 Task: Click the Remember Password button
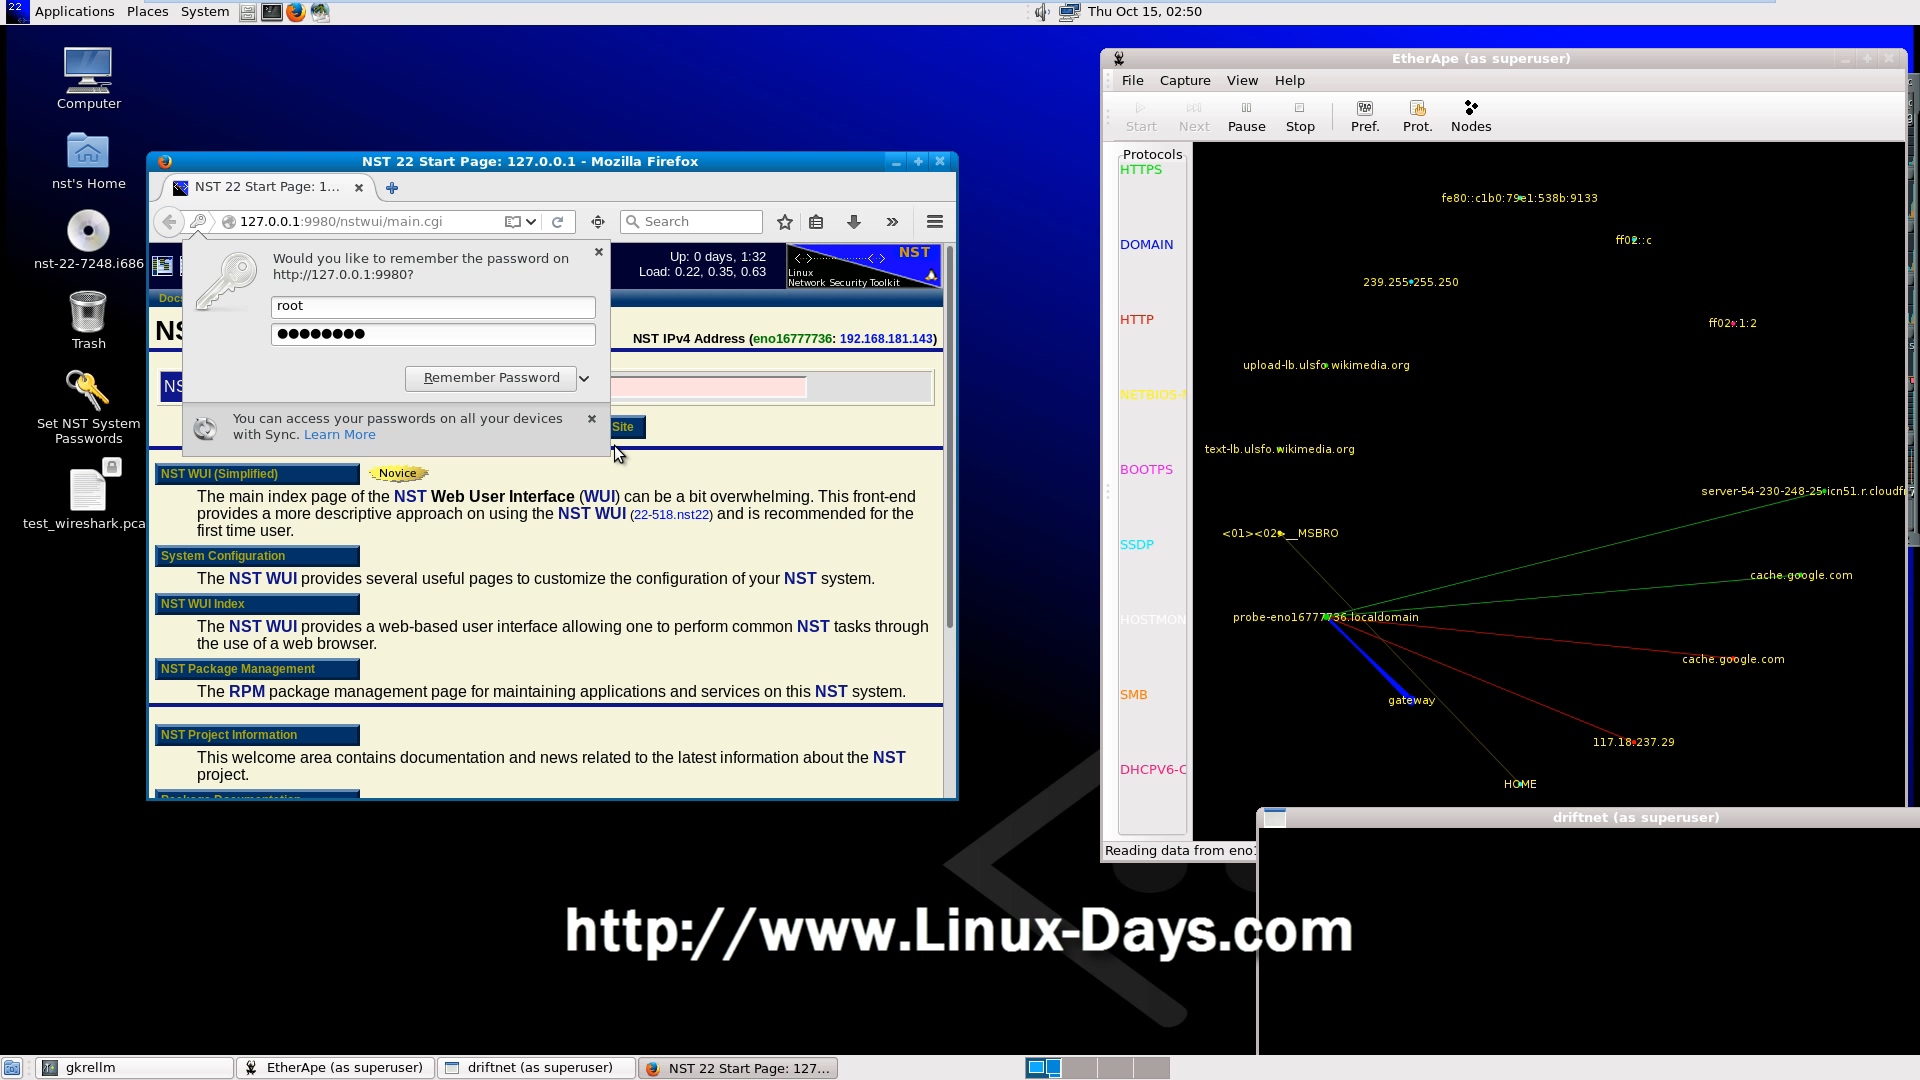click(x=491, y=378)
